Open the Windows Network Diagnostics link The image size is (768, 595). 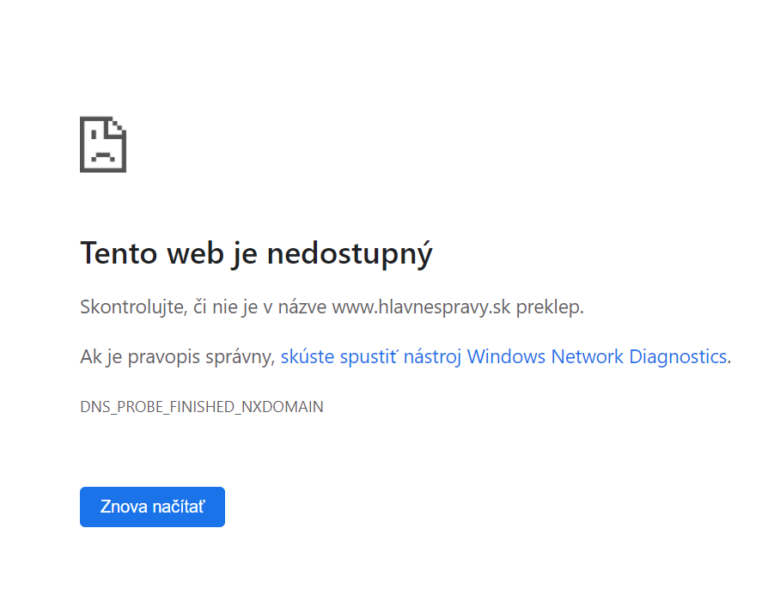tap(504, 357)
